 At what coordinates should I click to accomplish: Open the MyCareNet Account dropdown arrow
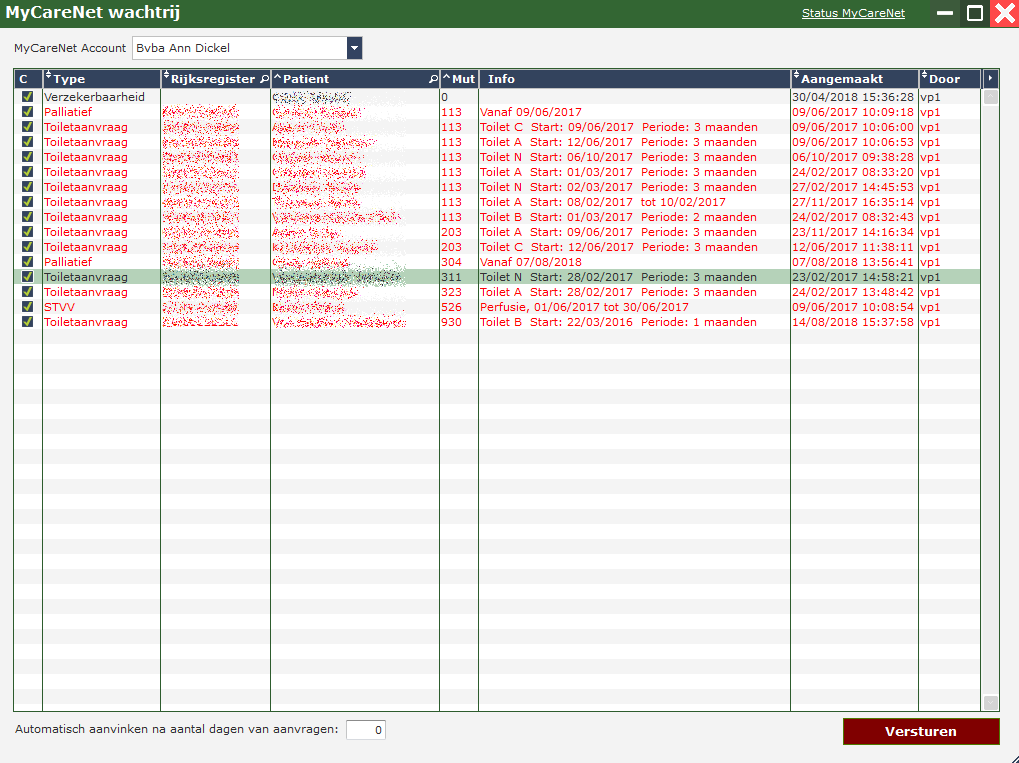coord(354,48)
